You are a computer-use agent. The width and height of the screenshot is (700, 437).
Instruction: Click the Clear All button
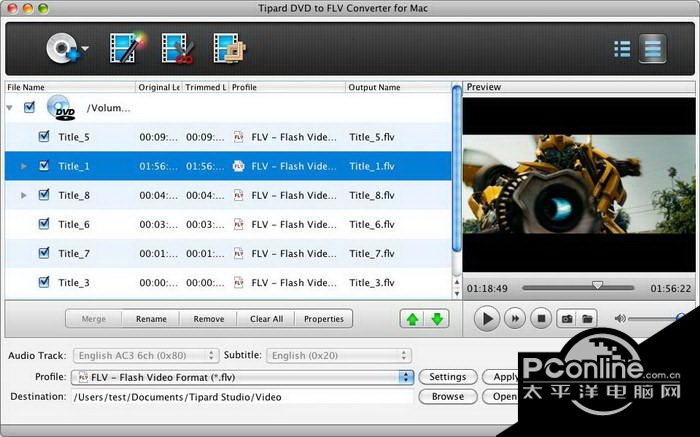(266, 319)
